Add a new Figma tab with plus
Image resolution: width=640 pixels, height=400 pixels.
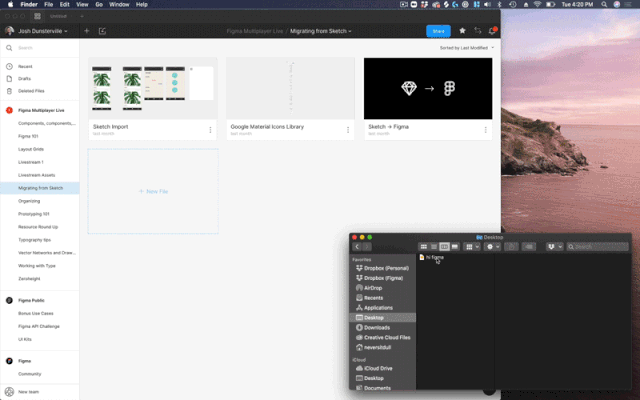[82, 16]
